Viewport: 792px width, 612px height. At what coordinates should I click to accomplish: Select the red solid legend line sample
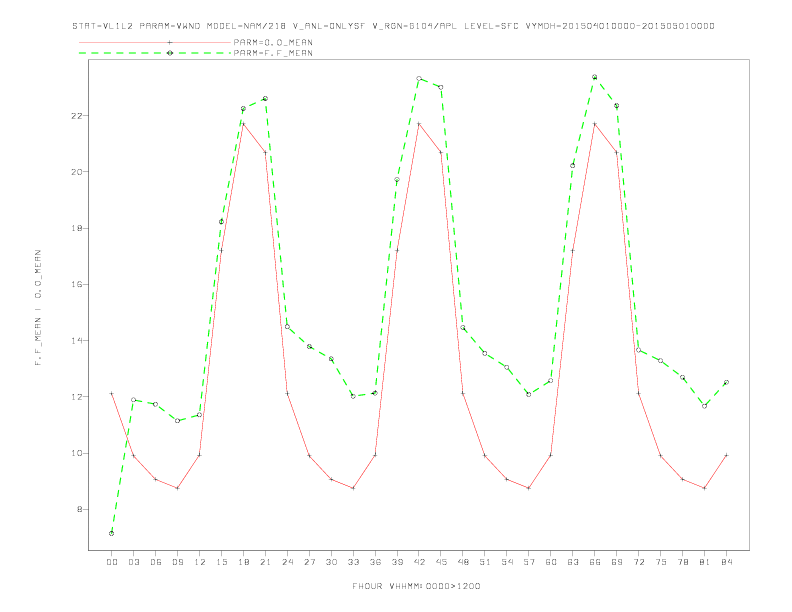pyautogui.click(x=155, y=42)
